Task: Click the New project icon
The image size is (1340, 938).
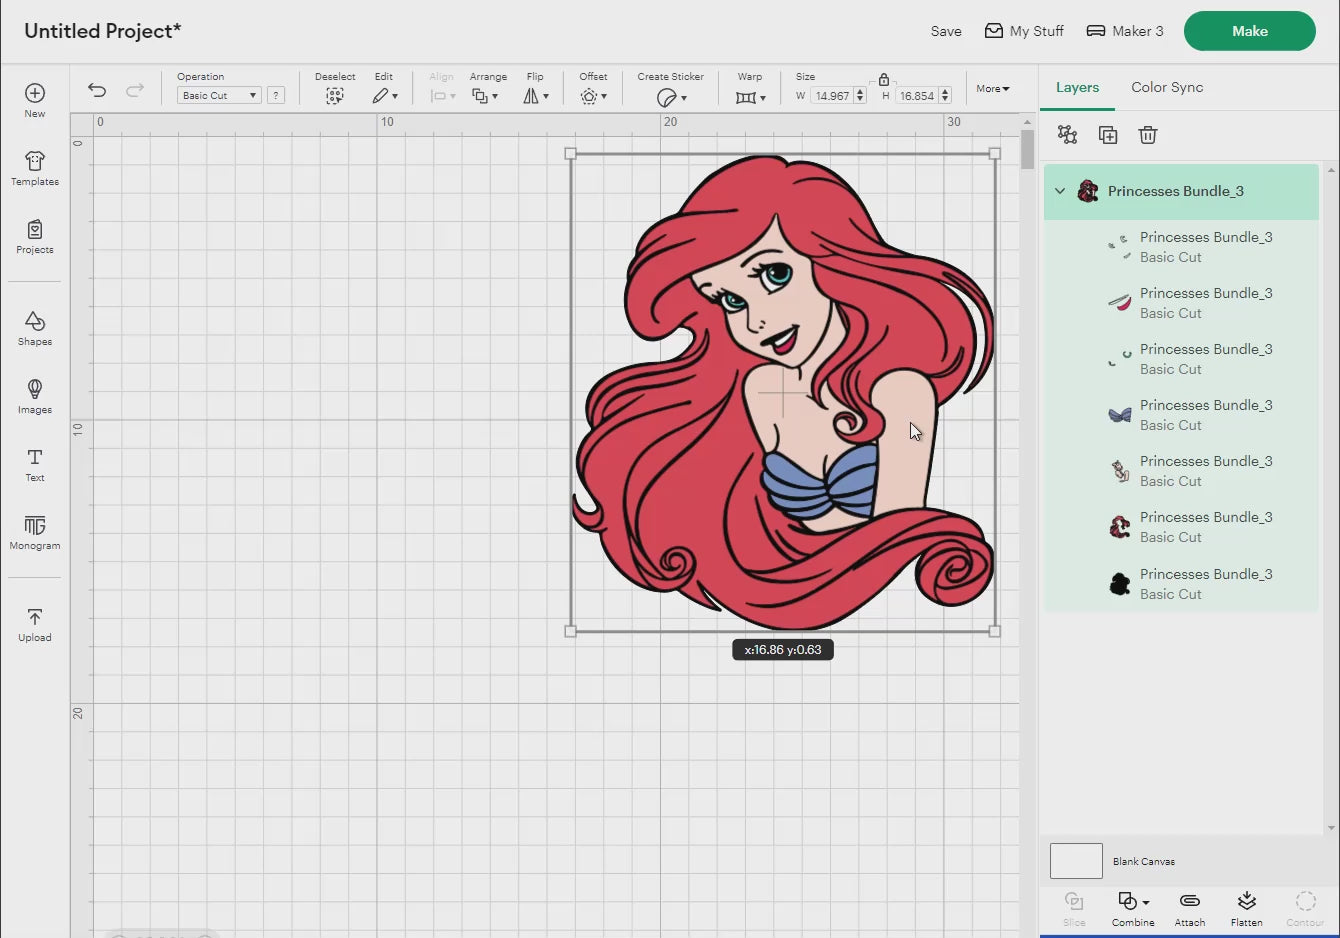Action: pos(35,93)
